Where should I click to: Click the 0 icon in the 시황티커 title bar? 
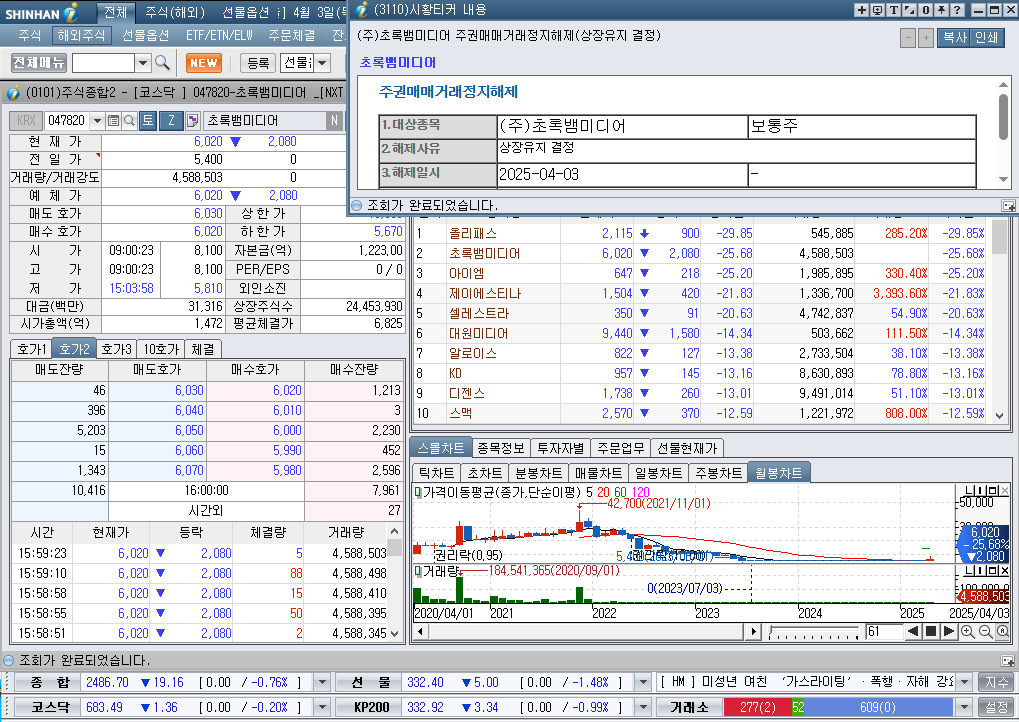[x=925, y=10]
